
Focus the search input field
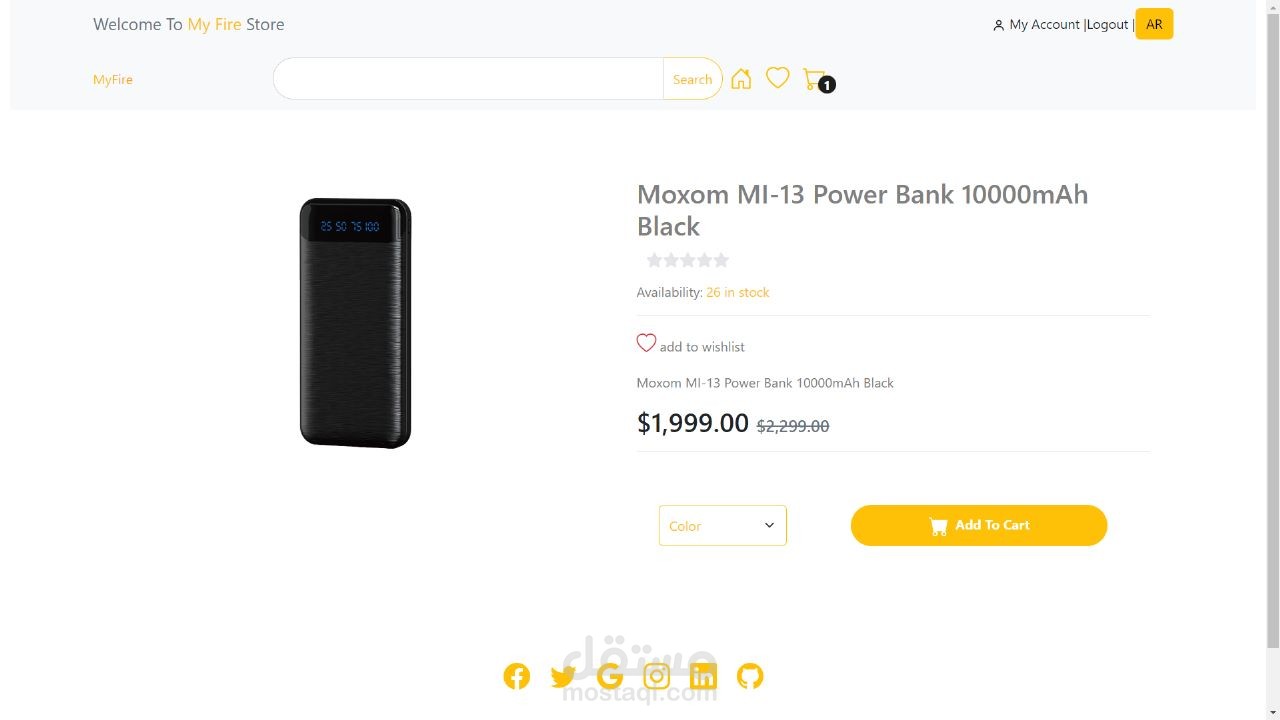pyautogui.click(x=468, y=79)
